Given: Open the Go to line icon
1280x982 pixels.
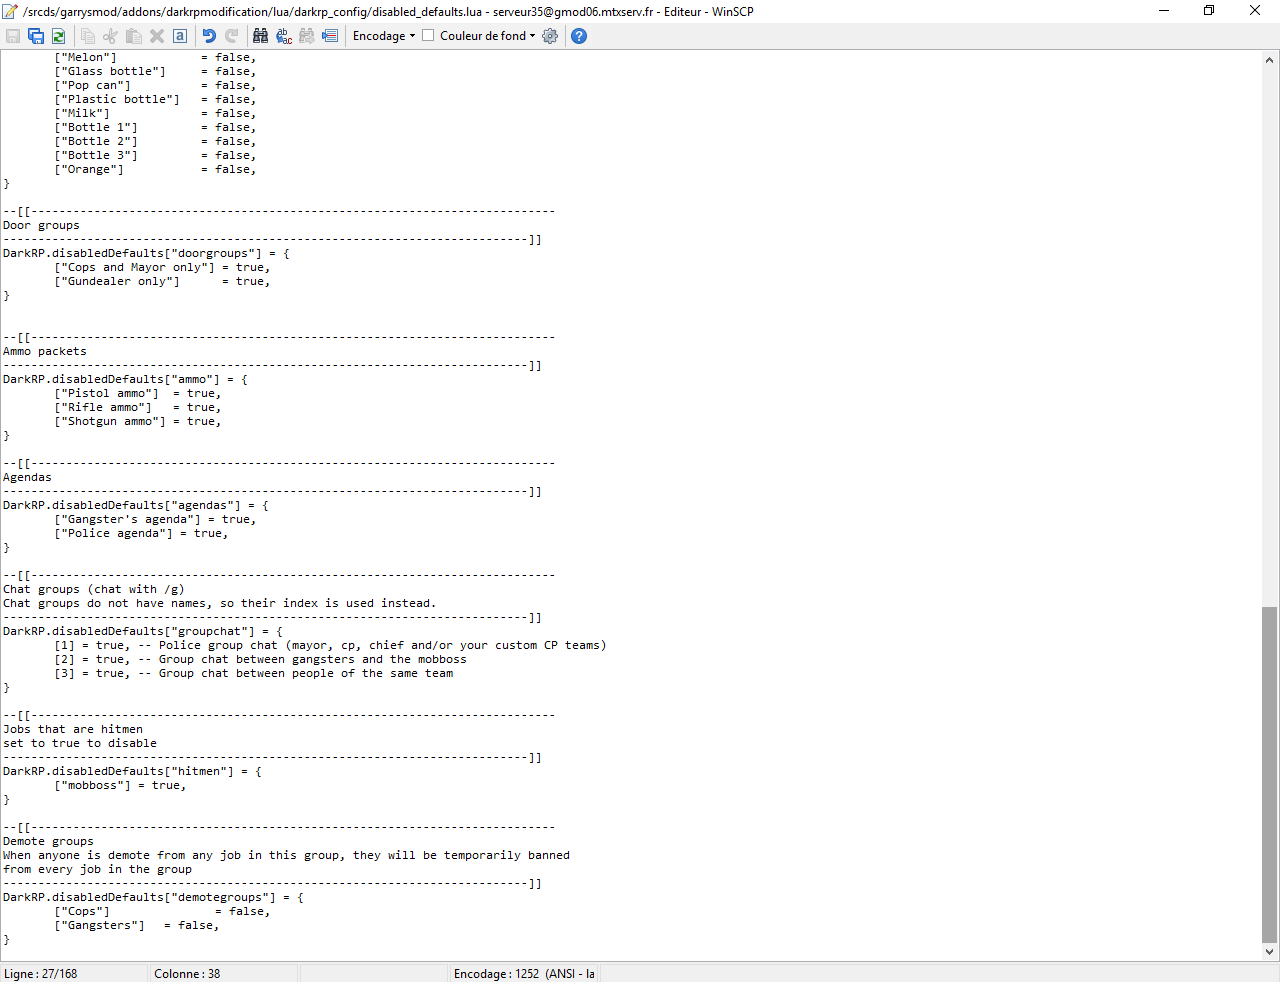Looking at the screenshot, I should click(330, 36).
